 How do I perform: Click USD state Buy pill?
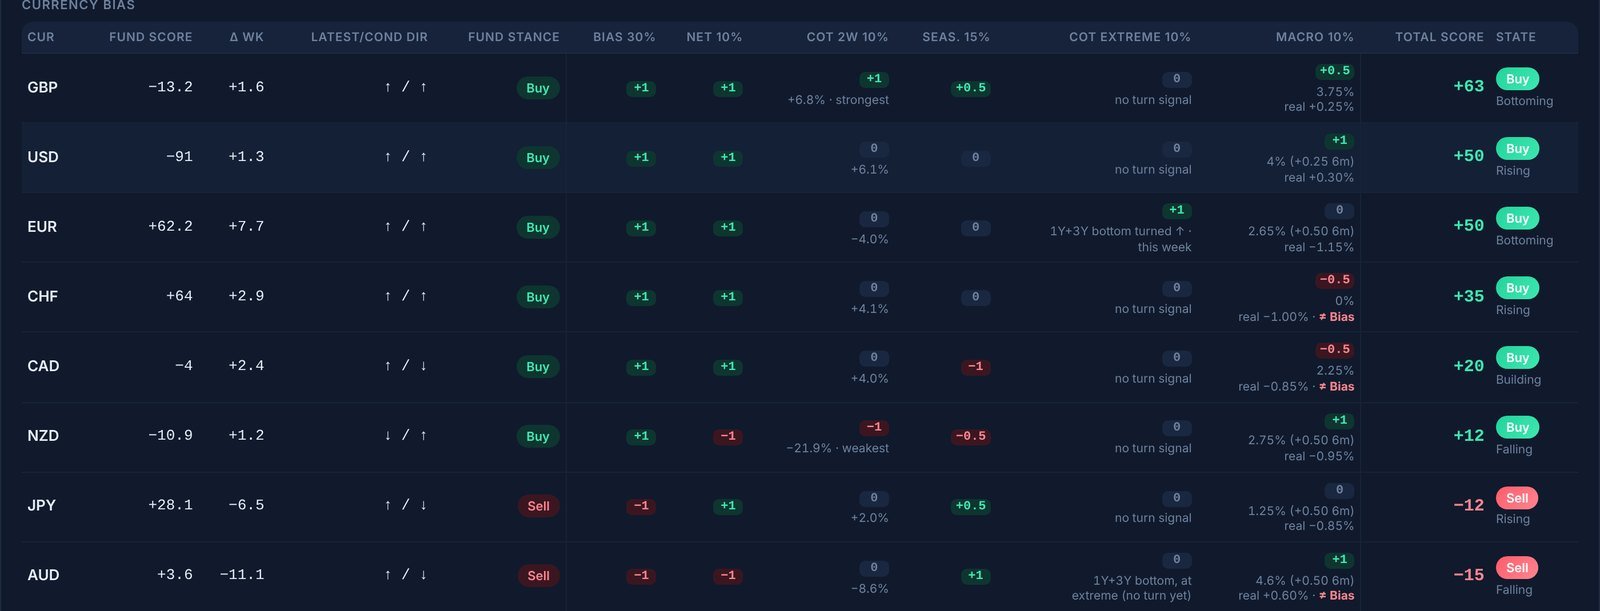point(1517,149)
